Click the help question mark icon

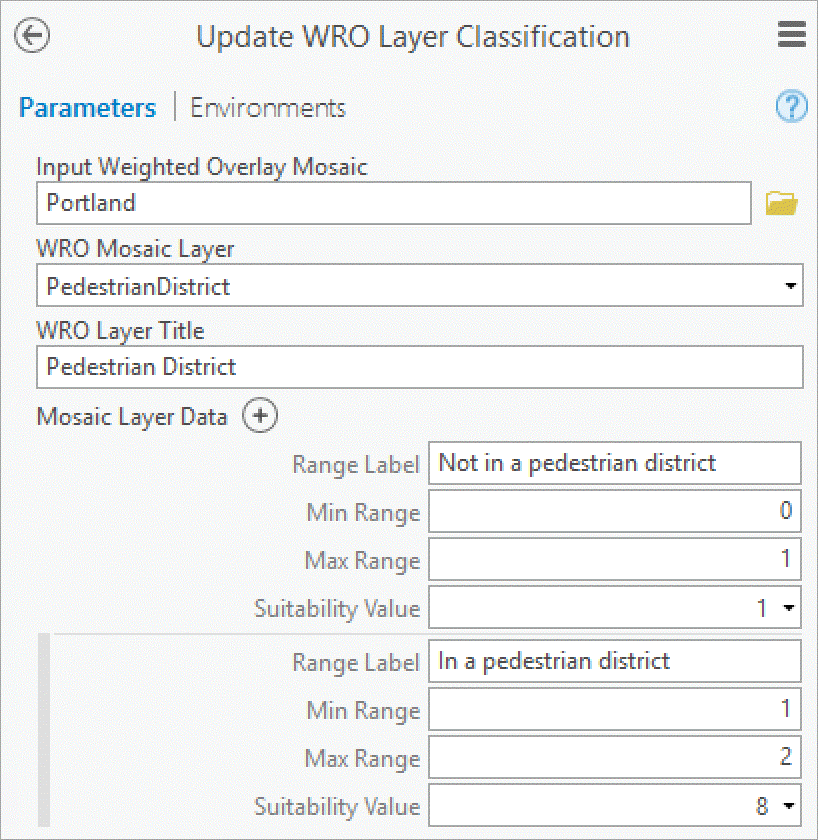tap(791, 107)
